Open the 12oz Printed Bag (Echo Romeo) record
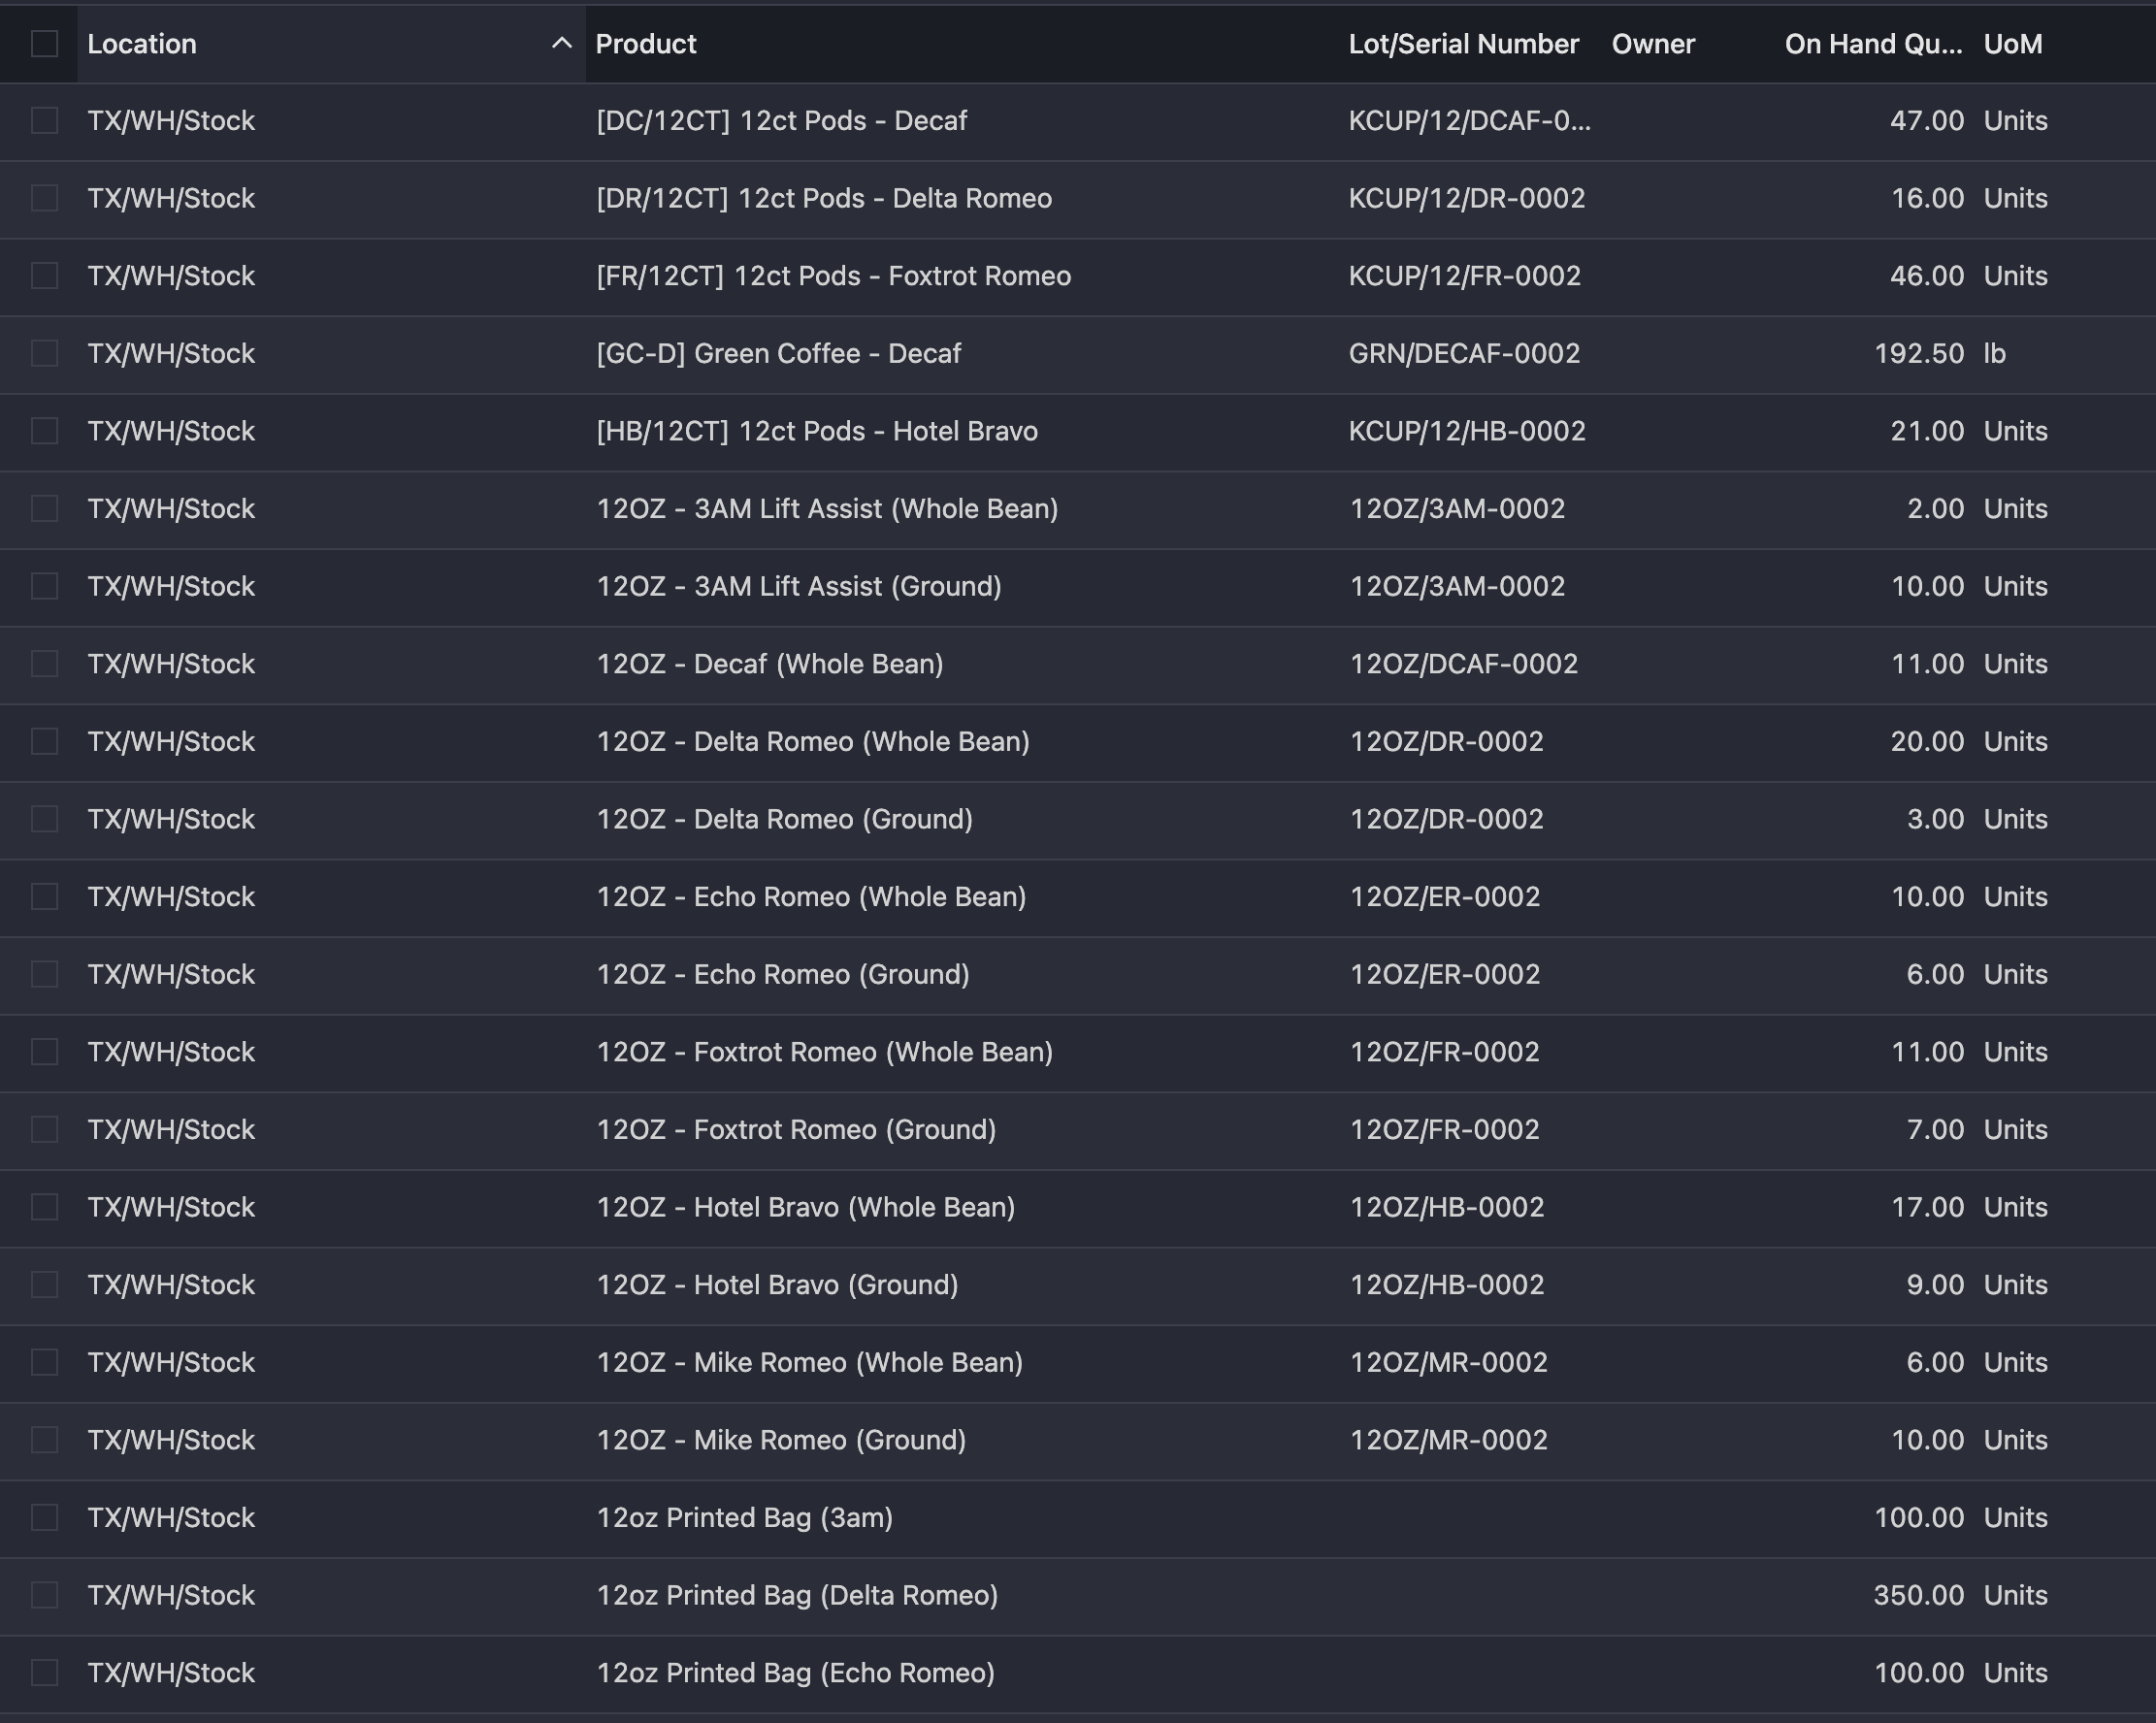 [x=797, y=1672]
